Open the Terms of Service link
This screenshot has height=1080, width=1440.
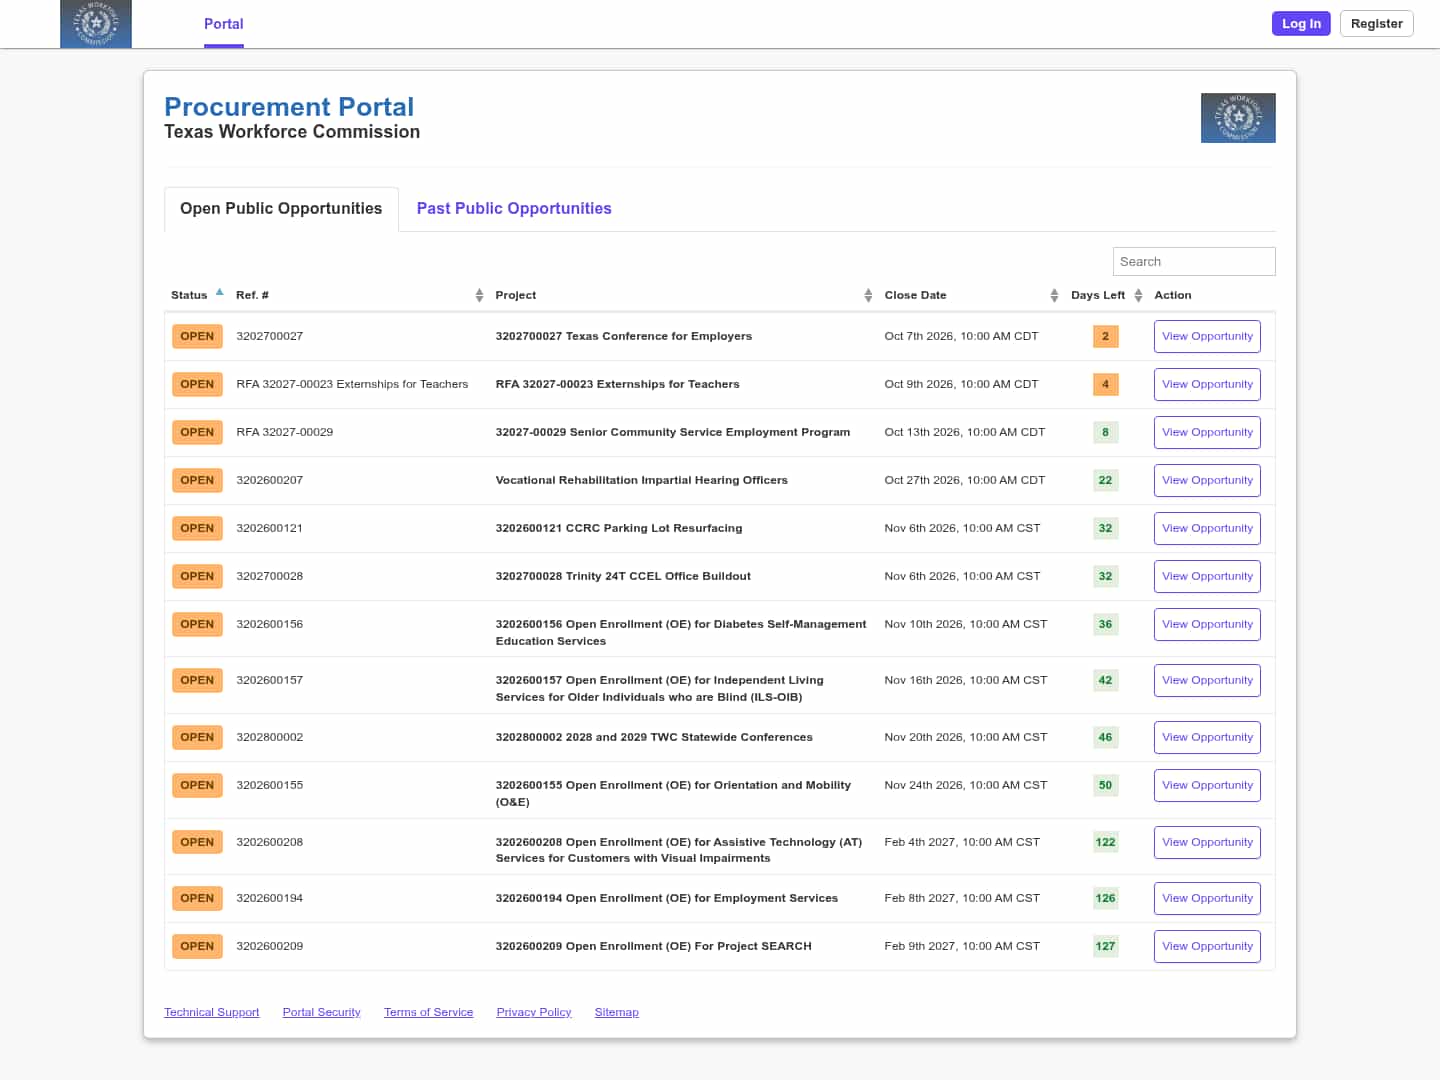coord(428,1013)
